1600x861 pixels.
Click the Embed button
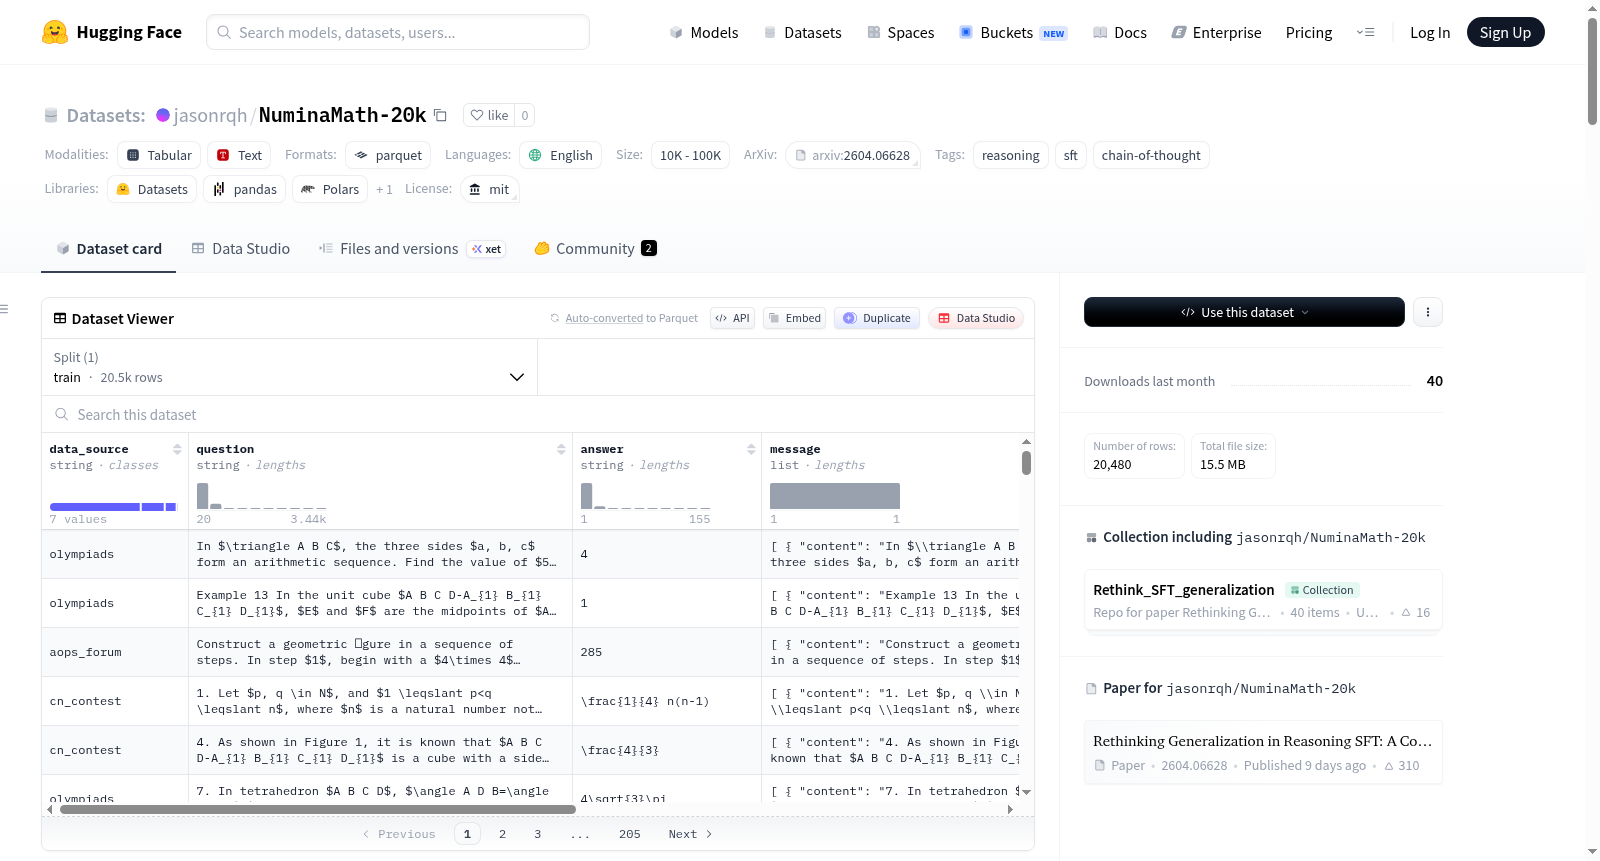795,318
